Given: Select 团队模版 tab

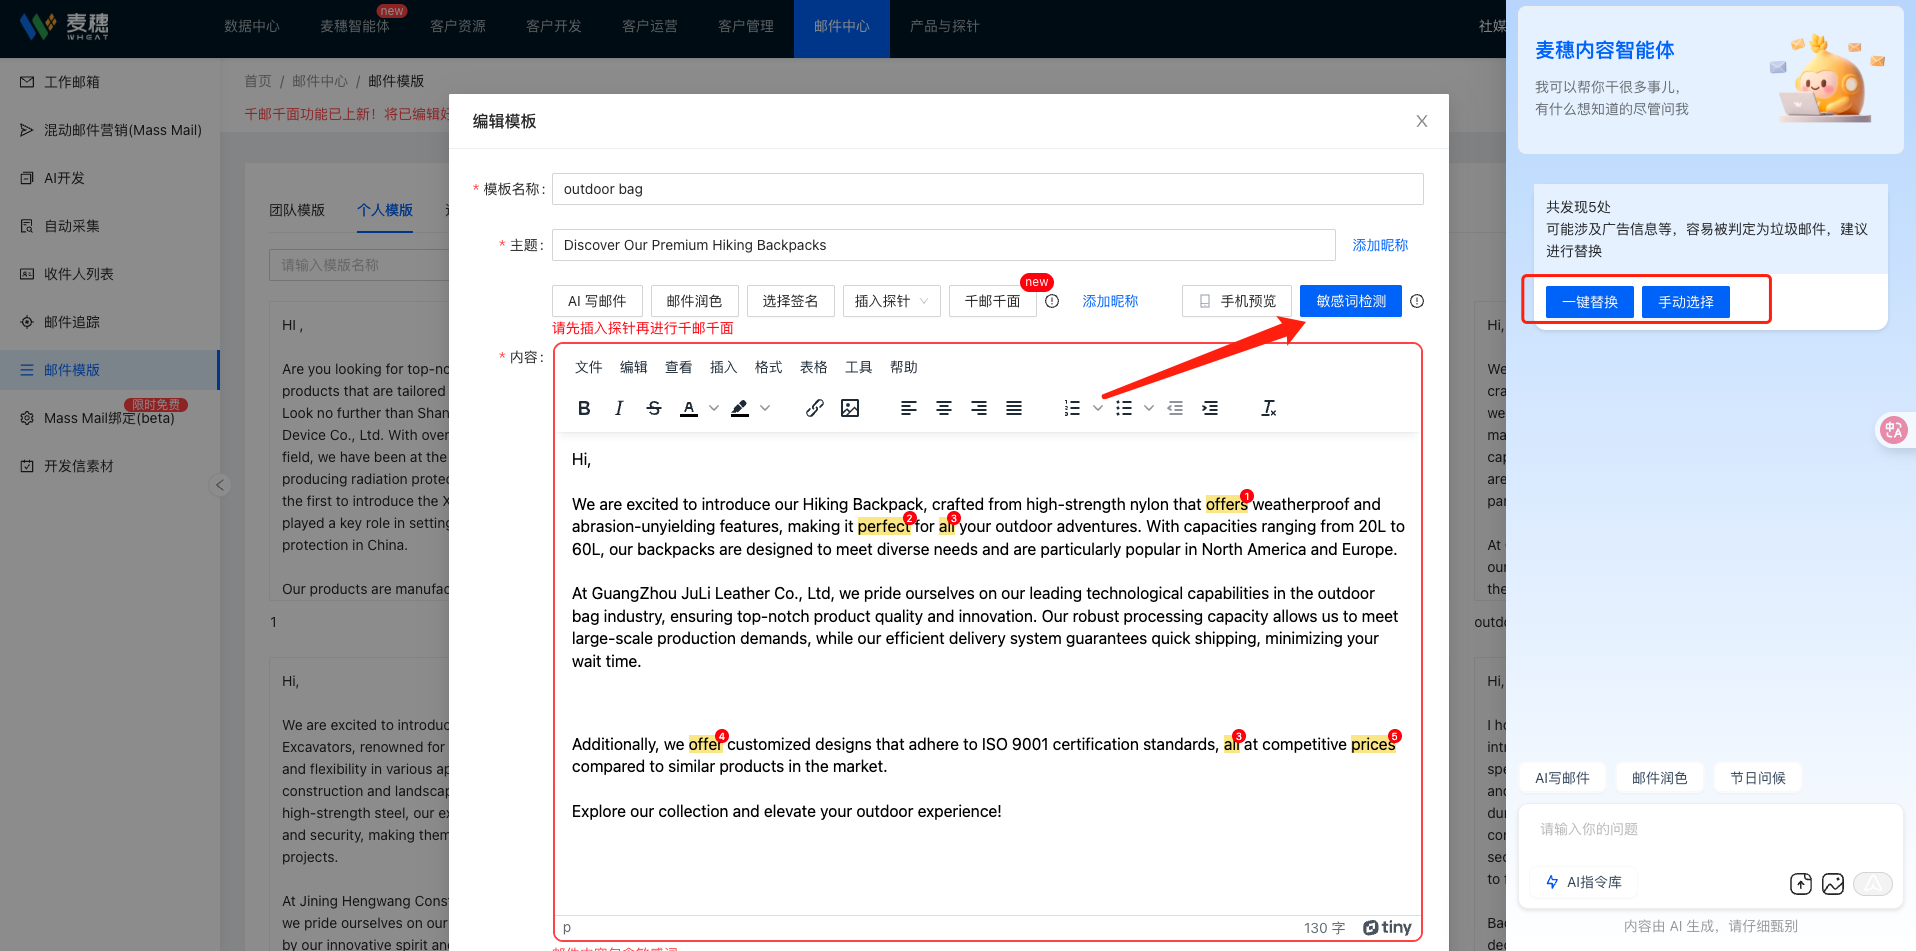Looking at the screenshot, I should [x=297, y=210].
